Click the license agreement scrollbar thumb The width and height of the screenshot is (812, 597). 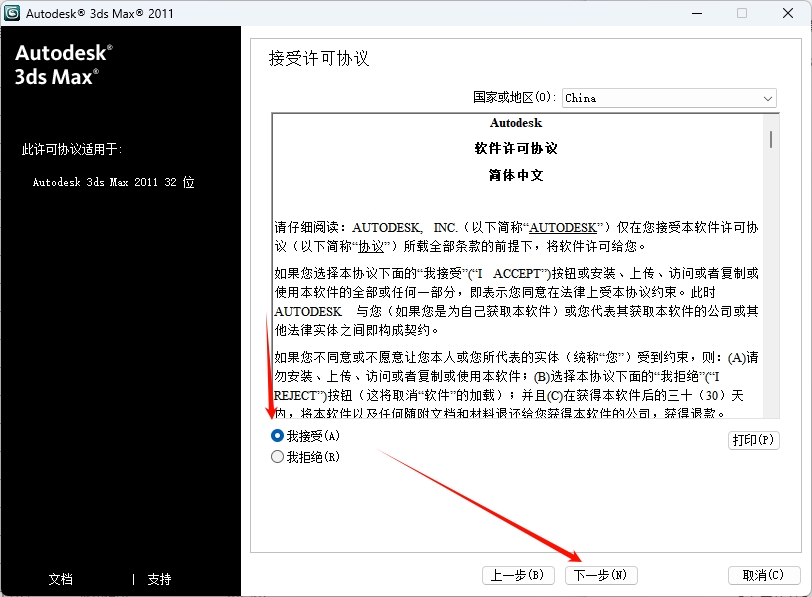coord(771,137)
